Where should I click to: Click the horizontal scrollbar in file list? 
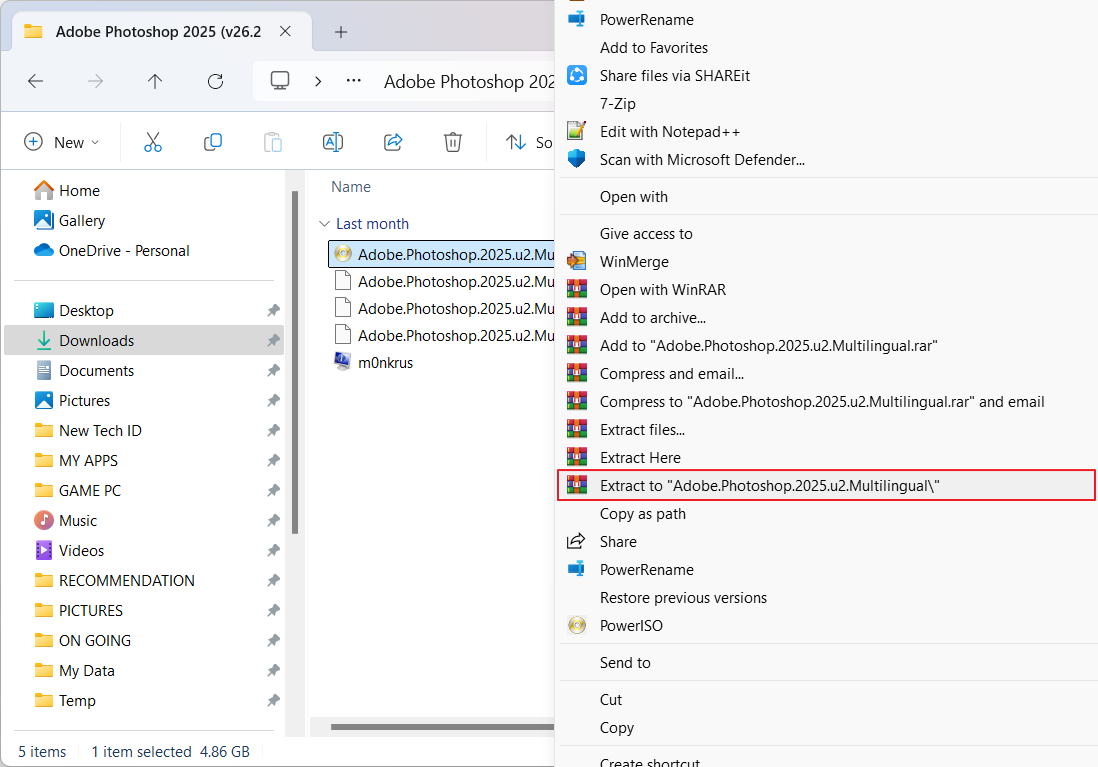443,726
